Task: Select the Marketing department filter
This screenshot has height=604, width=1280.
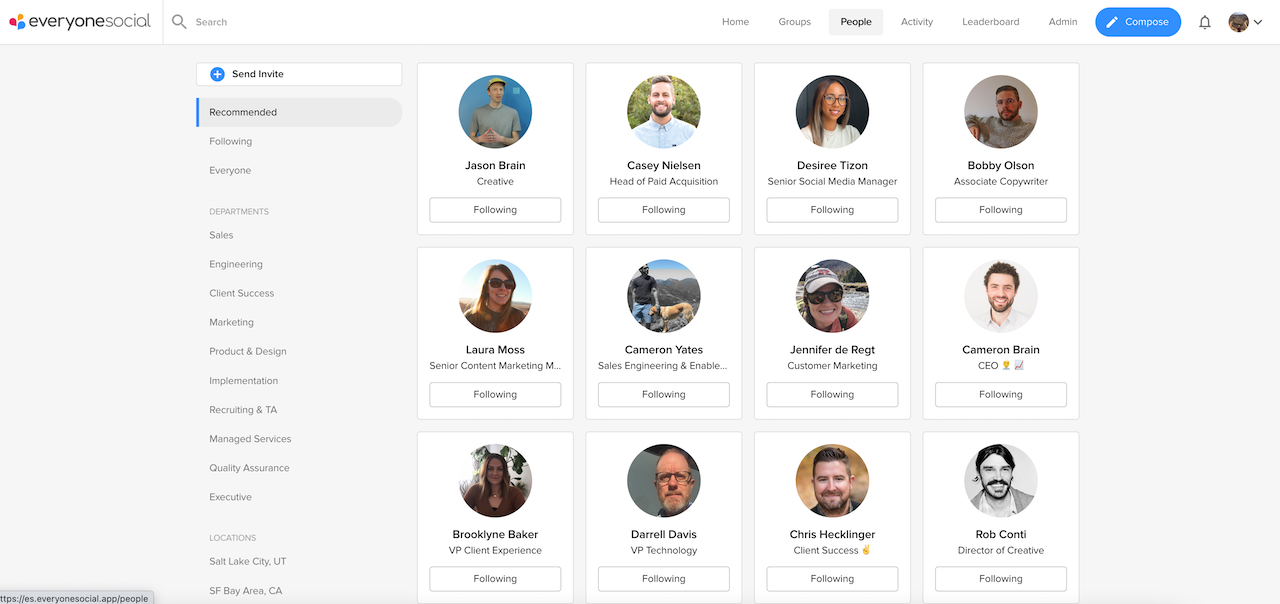Action: [231, 322]
